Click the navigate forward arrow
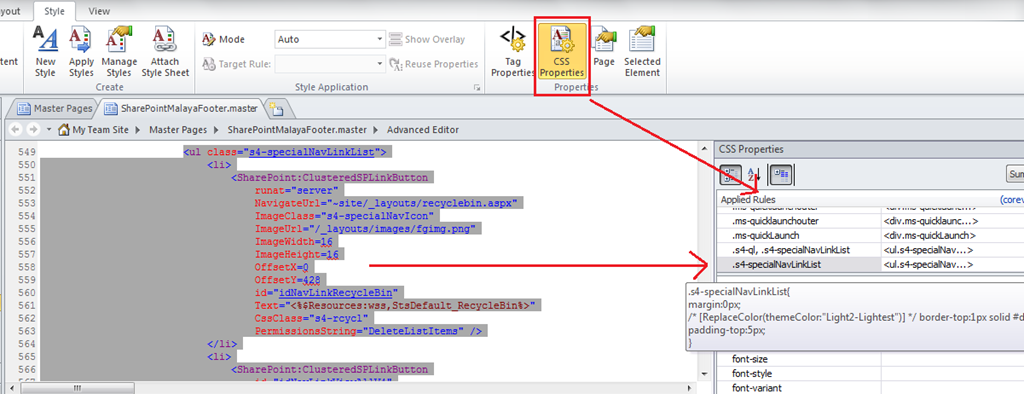1024x394 pixels. pos(32,129)
